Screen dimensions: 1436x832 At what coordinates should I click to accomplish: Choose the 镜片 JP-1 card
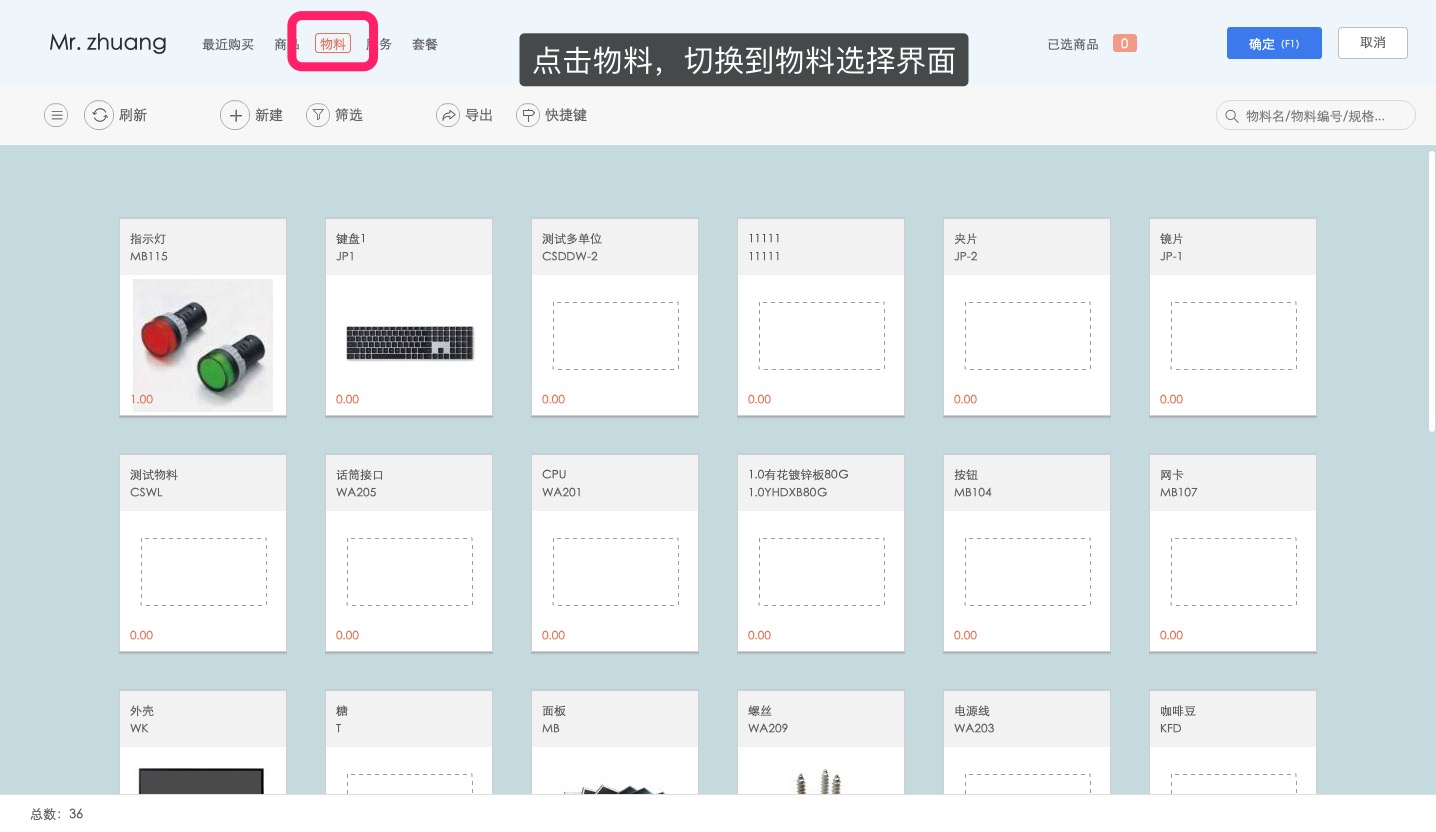(1233, 317)
